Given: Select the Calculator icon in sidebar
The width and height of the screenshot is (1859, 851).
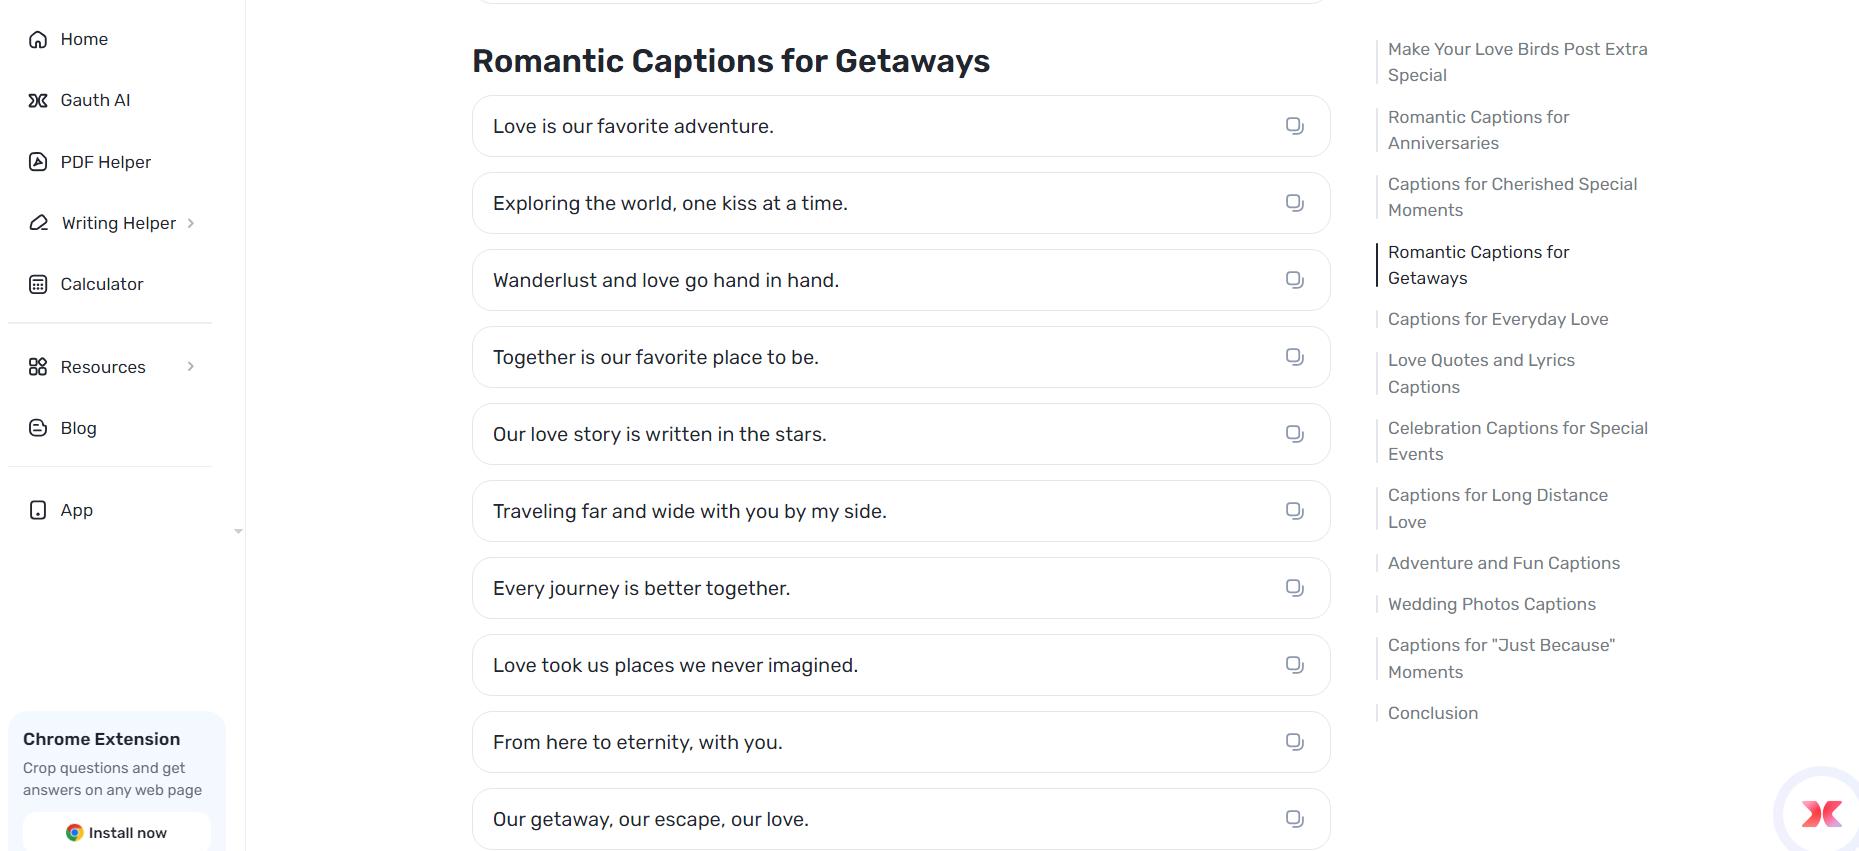Looking at the screenshot, I should click(x=38, y=284).
